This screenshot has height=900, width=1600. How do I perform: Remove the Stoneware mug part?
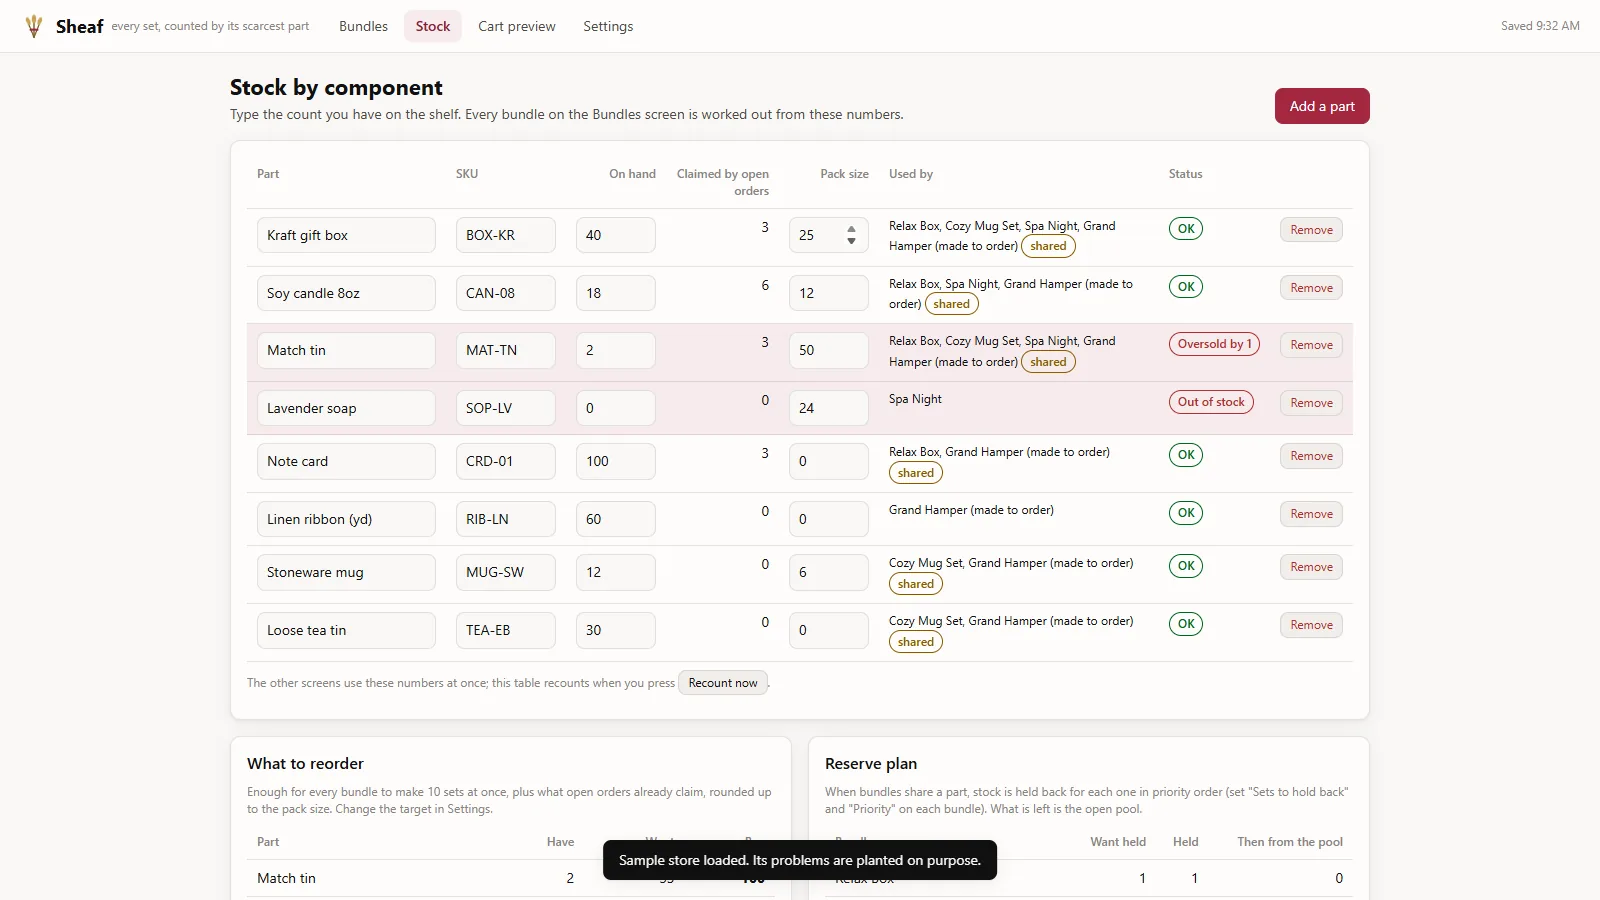click(x=1311, y=567)
